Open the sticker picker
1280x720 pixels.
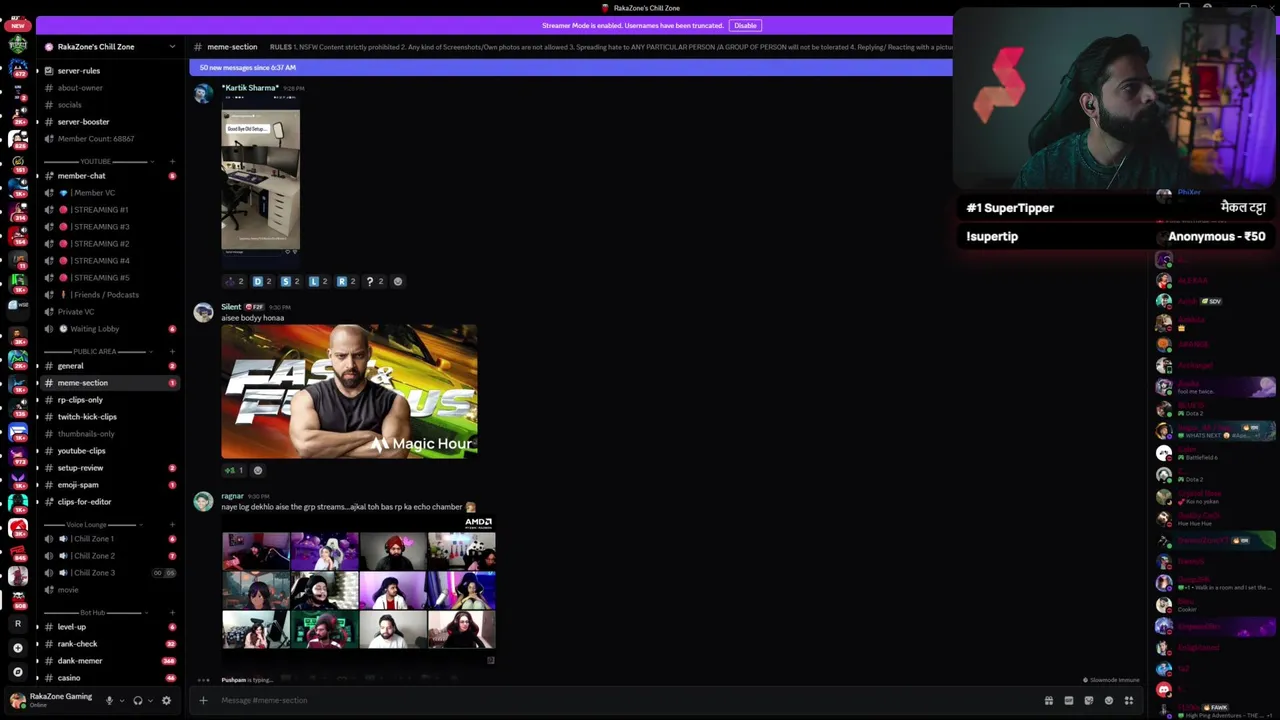coord(1088,701)
